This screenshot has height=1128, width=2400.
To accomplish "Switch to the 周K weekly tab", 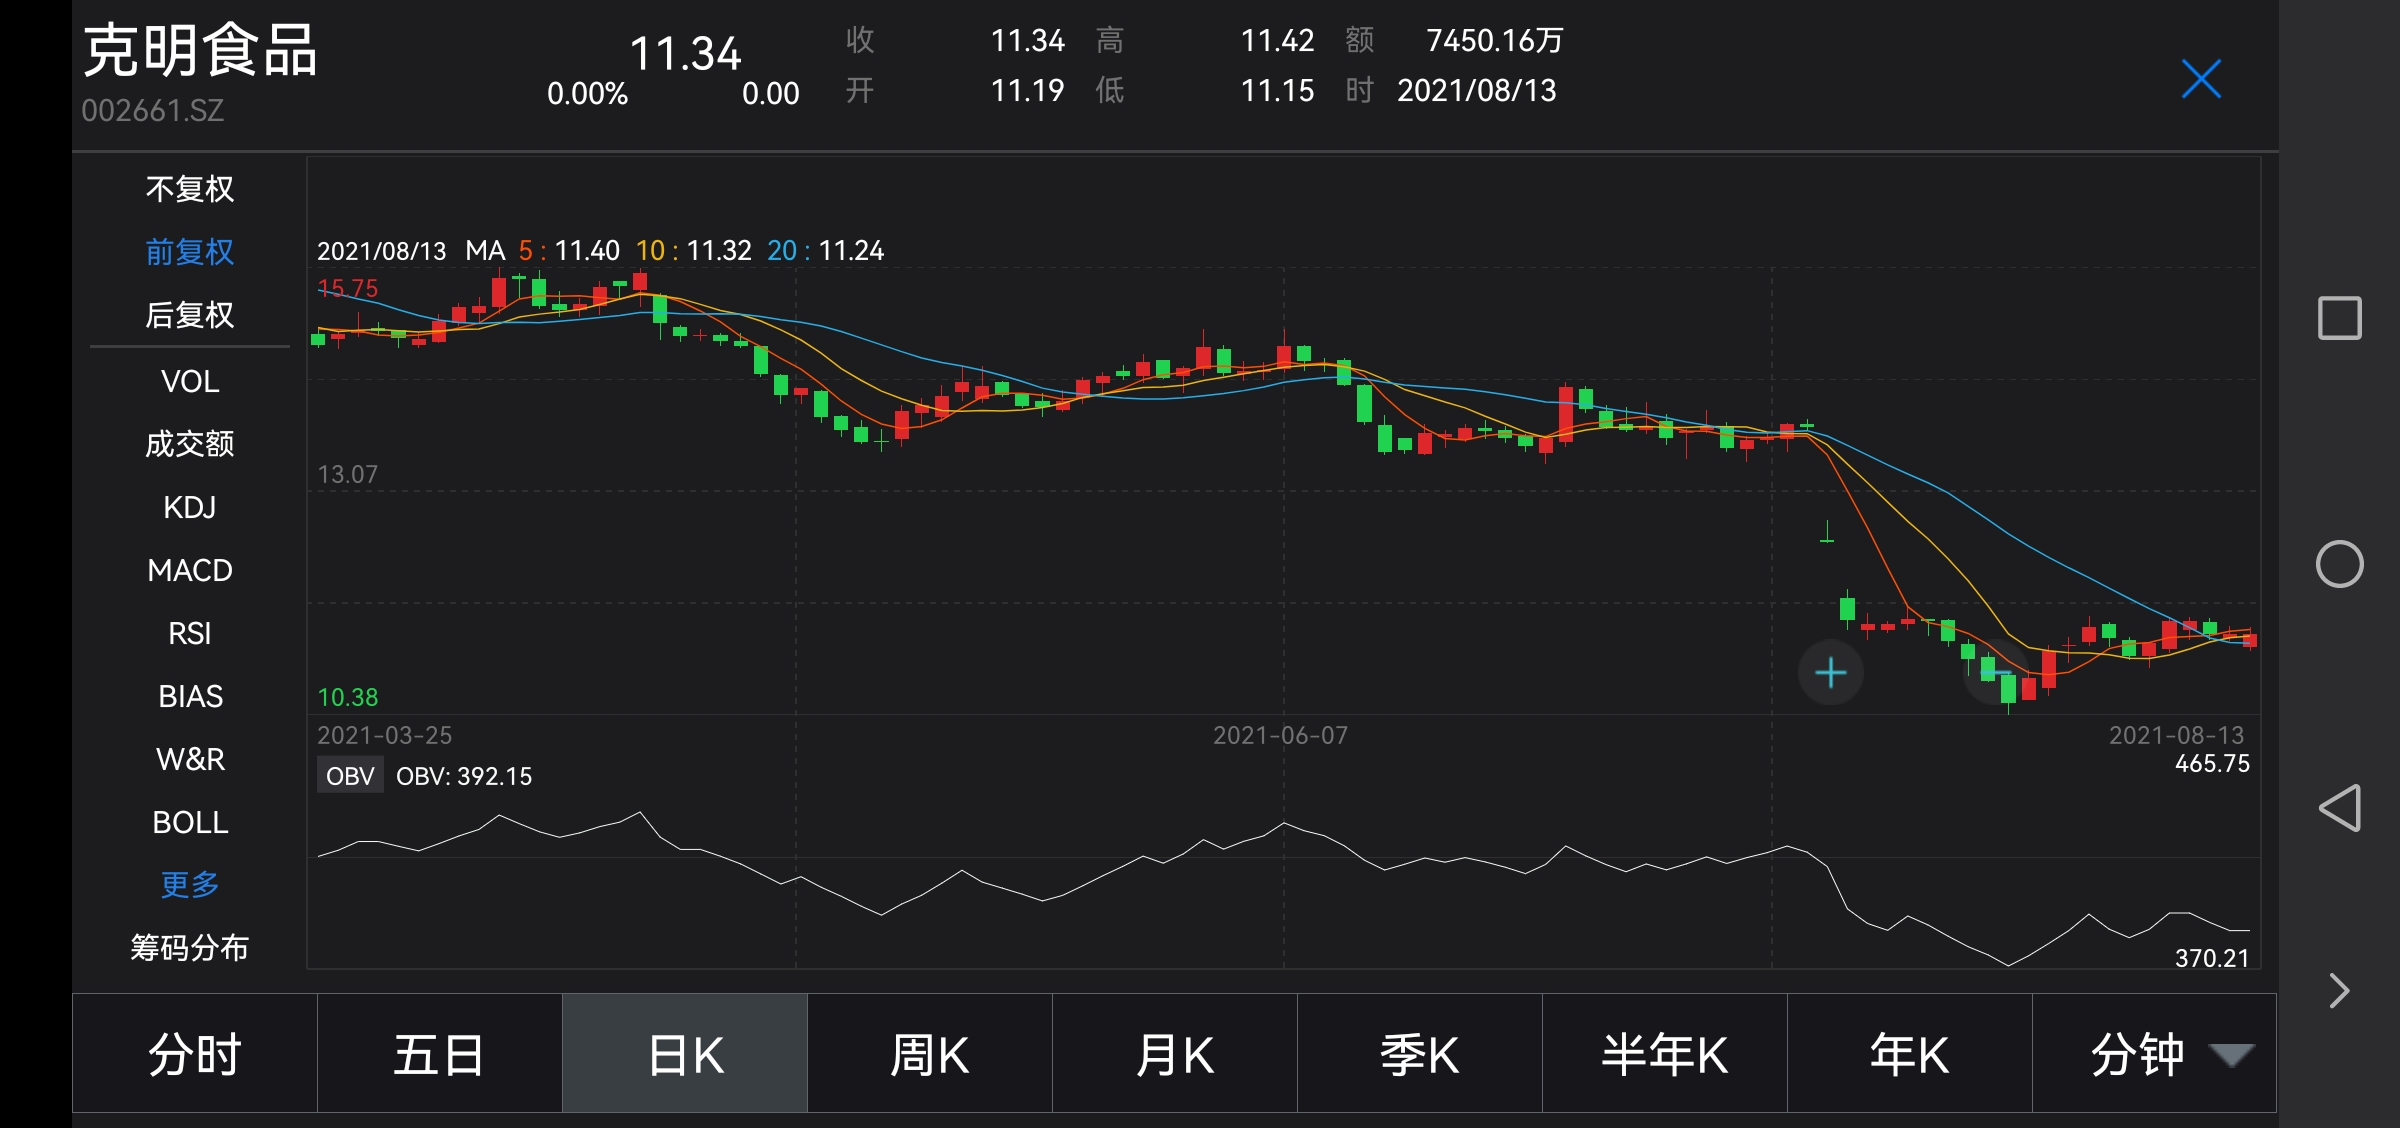I will coord(930,1054).
